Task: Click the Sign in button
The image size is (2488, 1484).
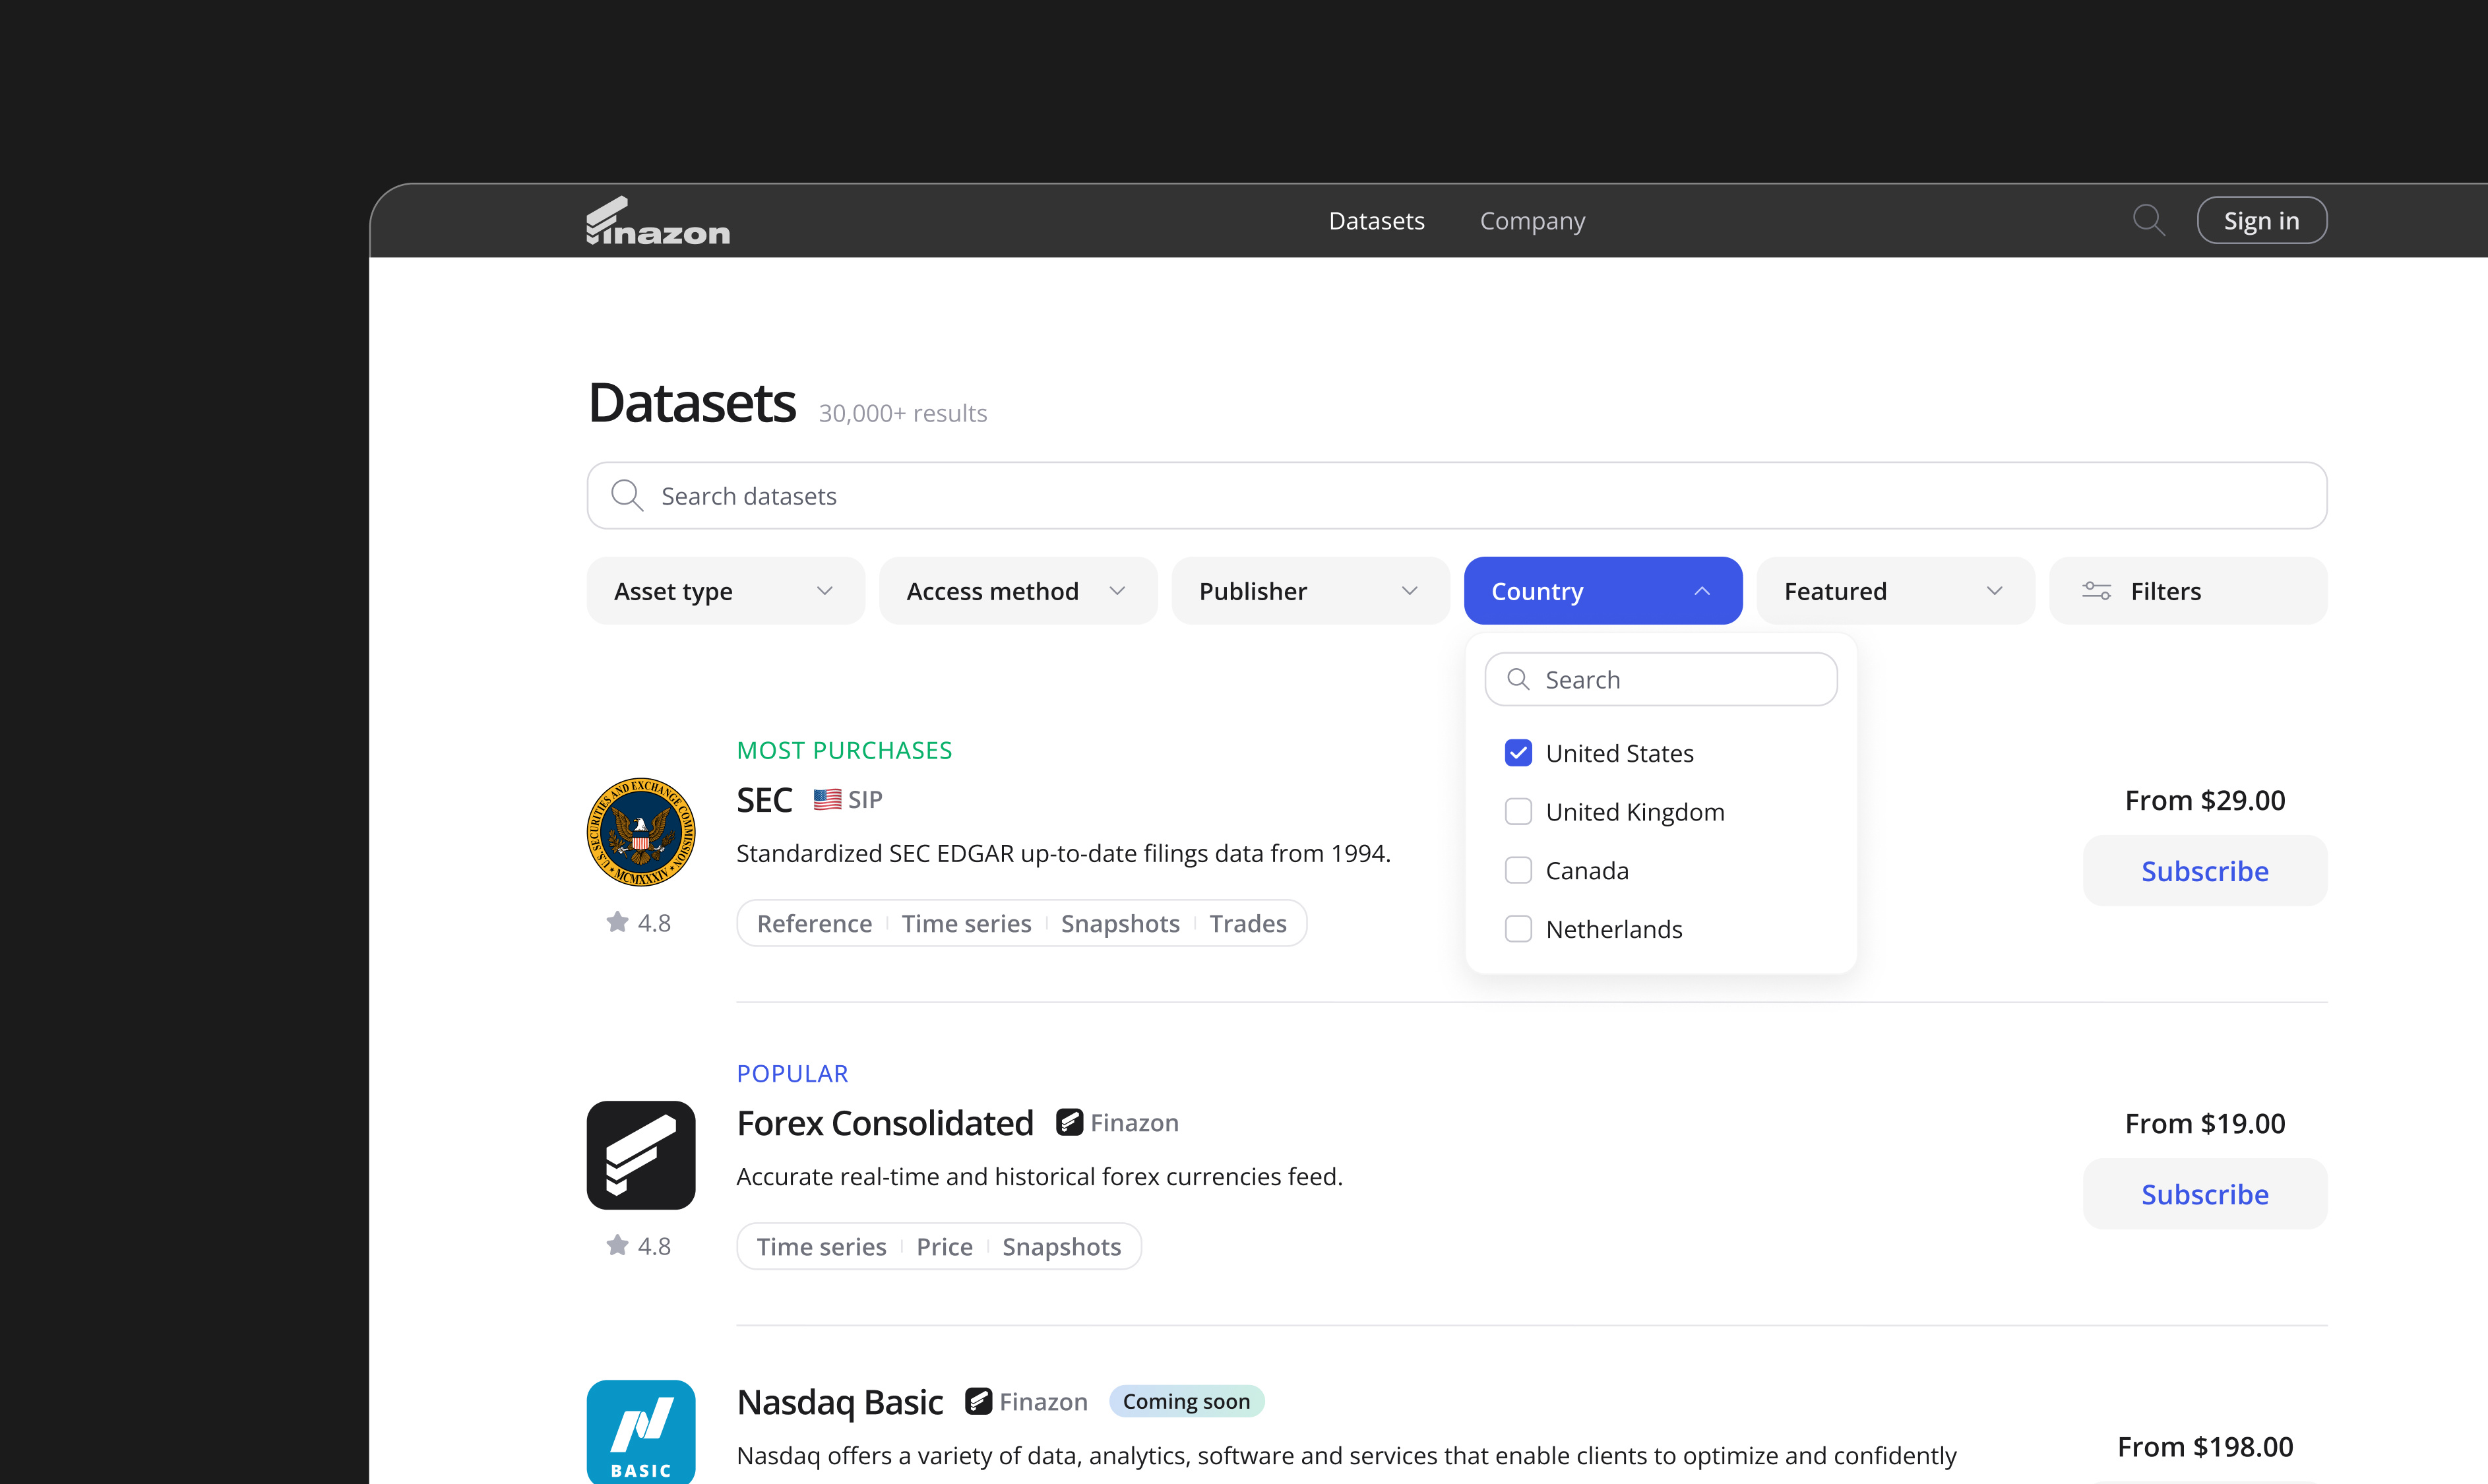Action: coord(2262,220)
